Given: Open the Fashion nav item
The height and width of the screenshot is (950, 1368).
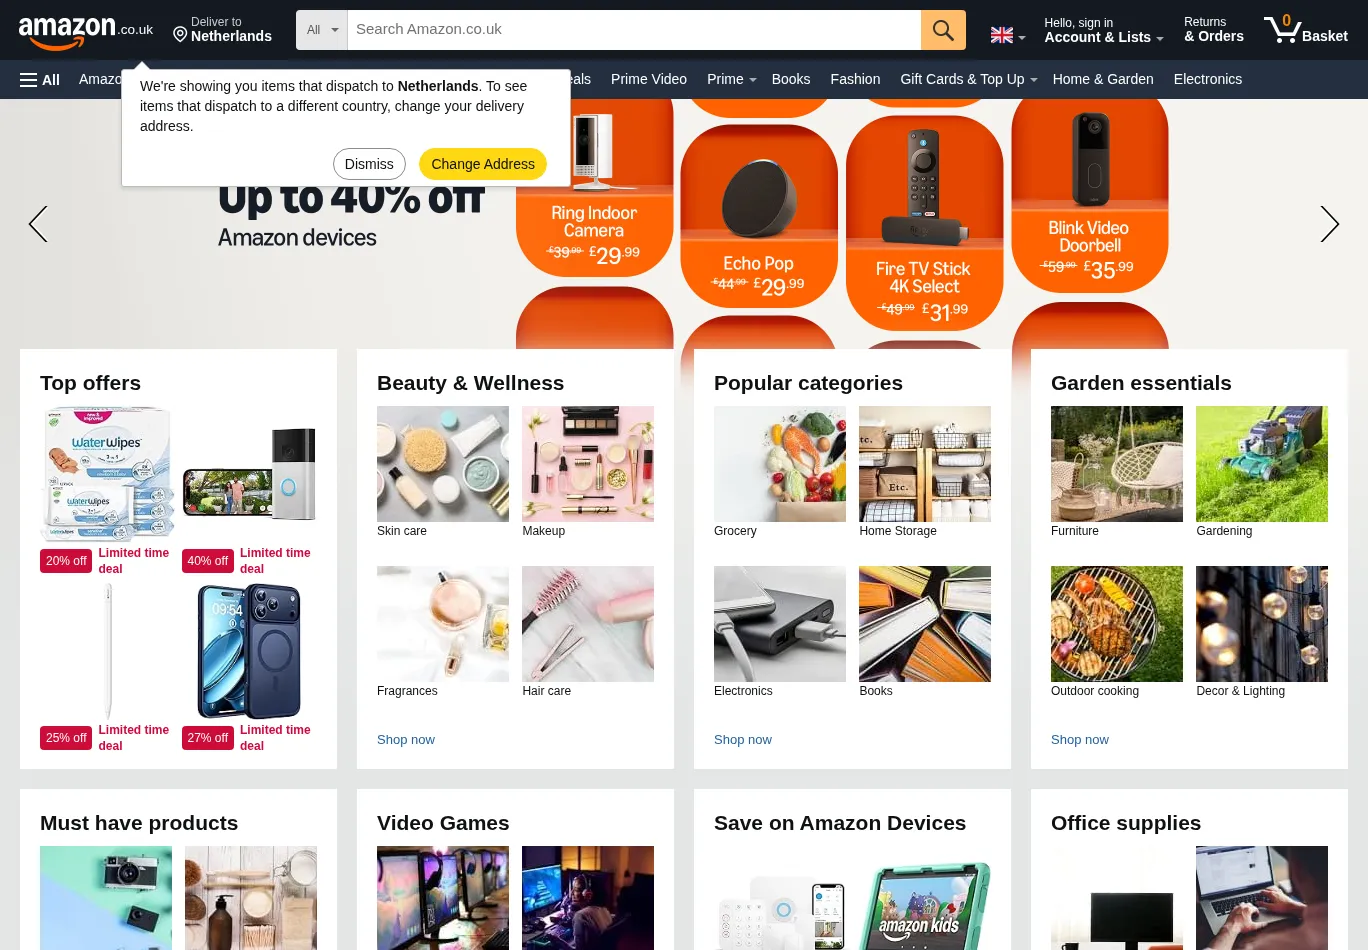Looking at the screenshot, I should (x=855, y=79).
